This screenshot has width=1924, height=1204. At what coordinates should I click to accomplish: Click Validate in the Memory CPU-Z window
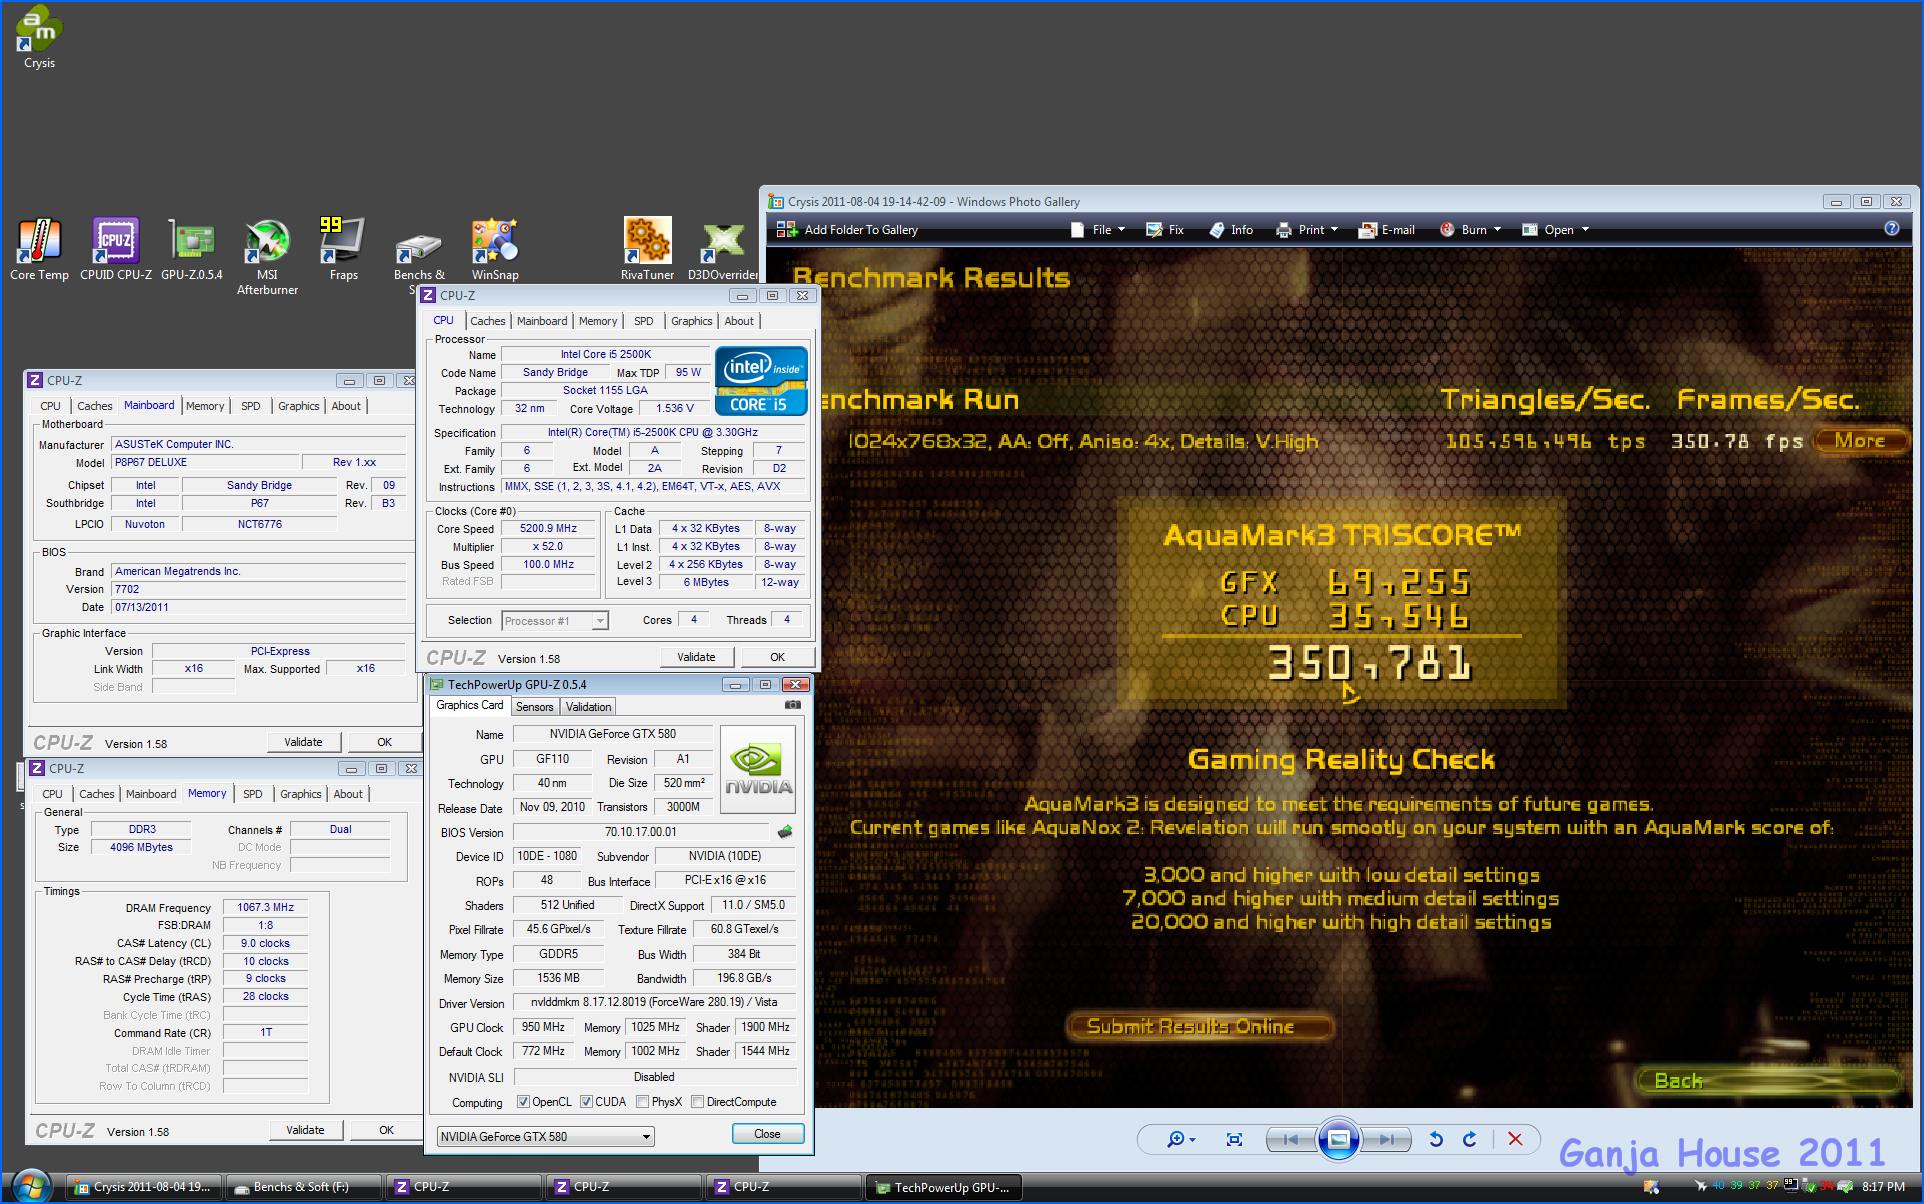(x=305, y=1130)
